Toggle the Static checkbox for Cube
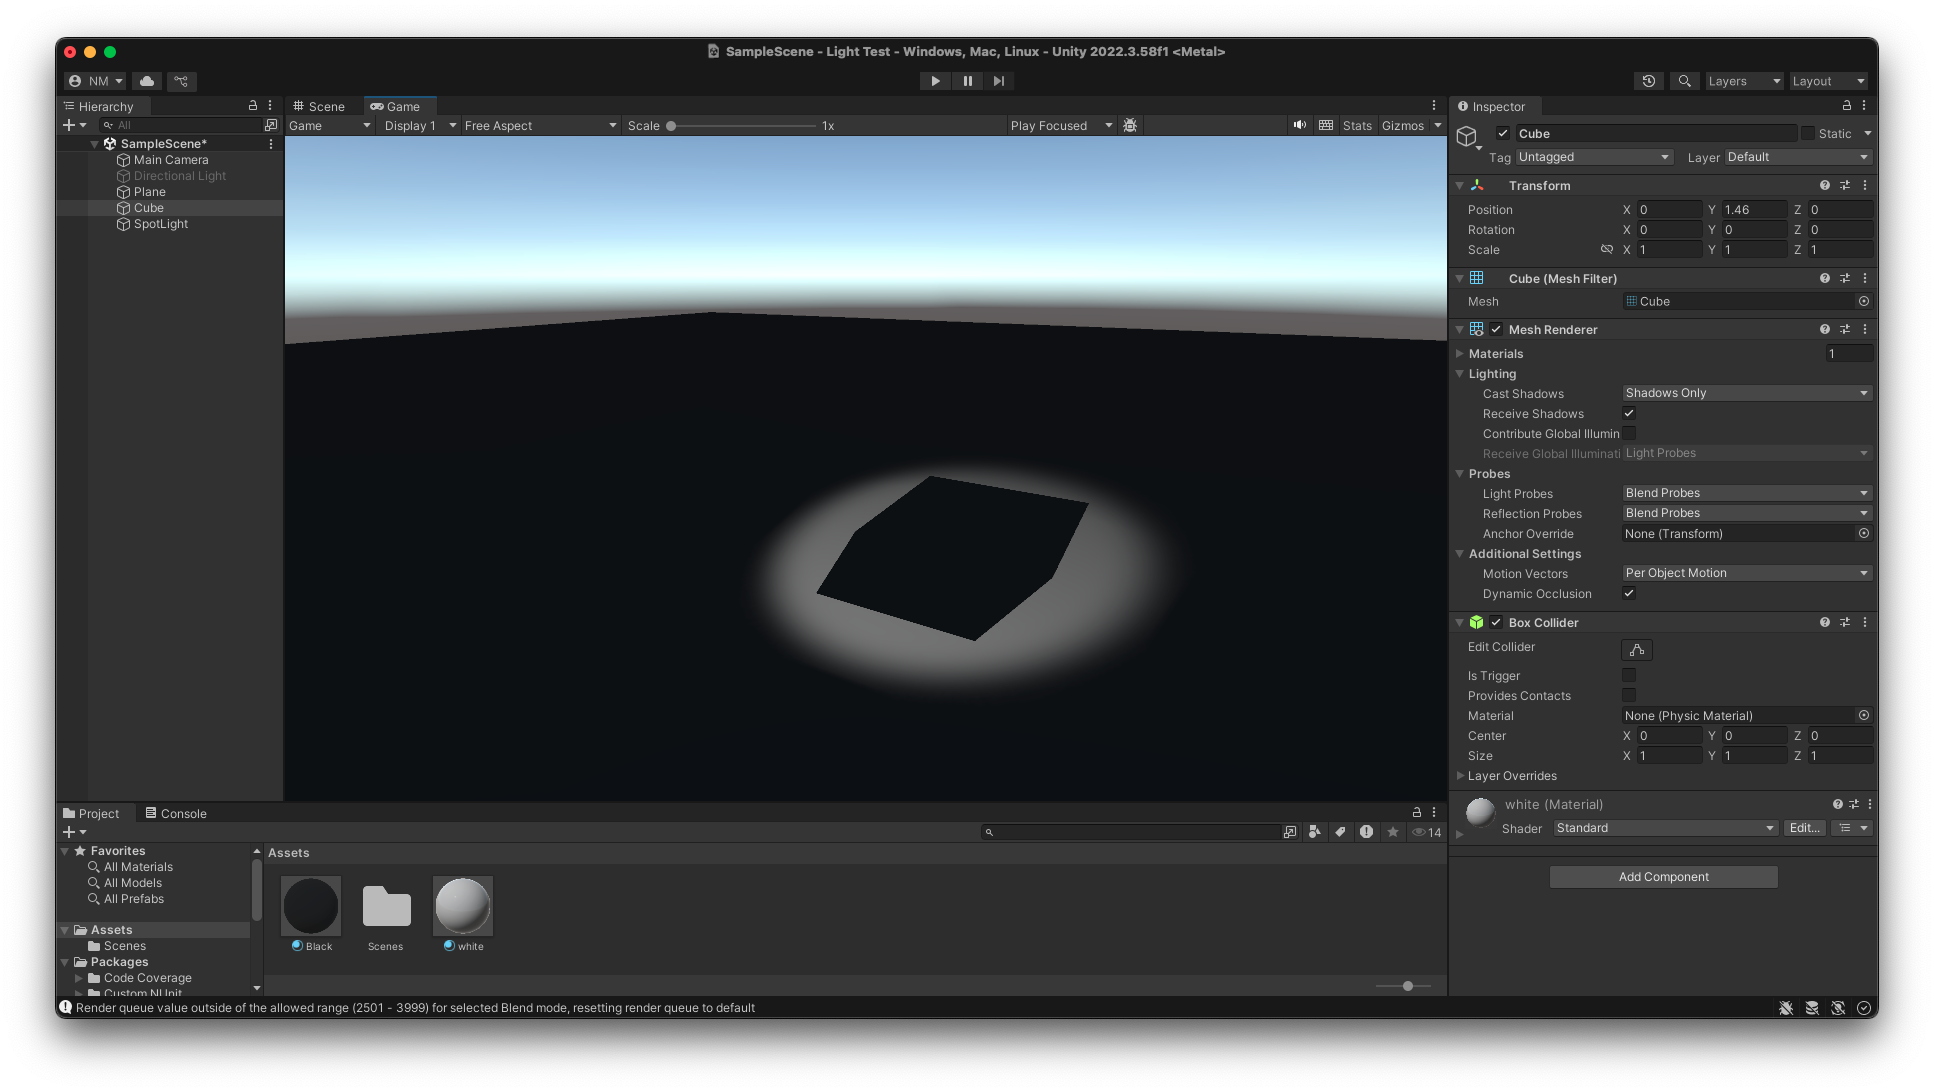The height and width of the screenshot is (1092, 1934). (1808, 133)
